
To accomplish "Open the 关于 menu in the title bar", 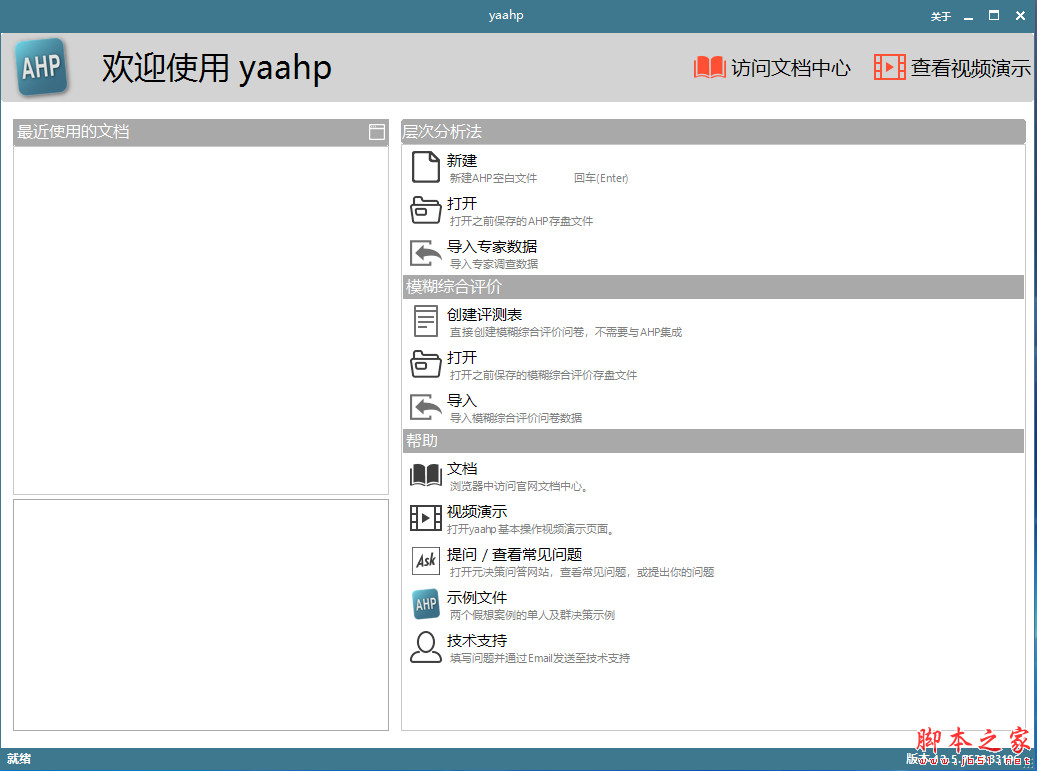I will [941, 15].
